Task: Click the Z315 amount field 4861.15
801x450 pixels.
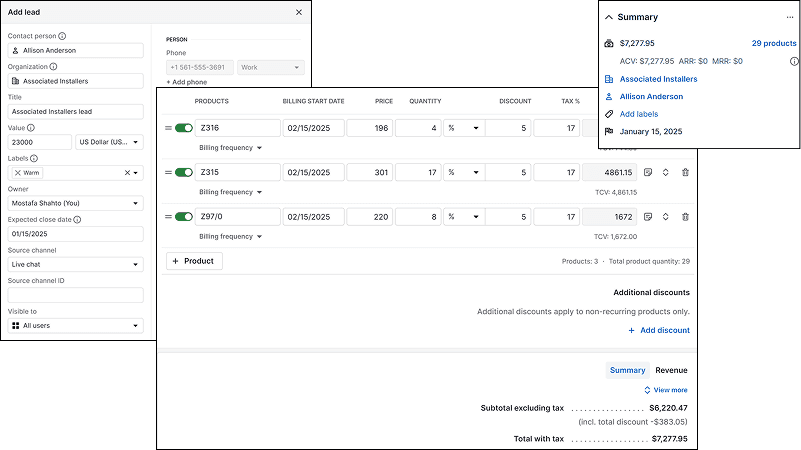Action: pyautogui.click(x=610, y=172)
